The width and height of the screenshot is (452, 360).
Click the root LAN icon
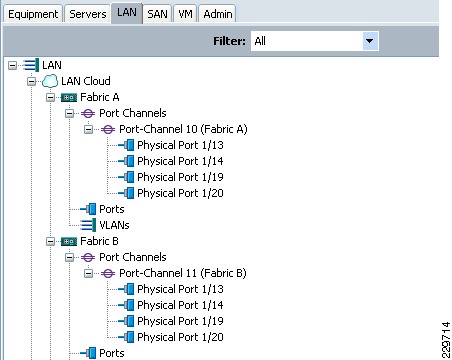click(31, 65)
